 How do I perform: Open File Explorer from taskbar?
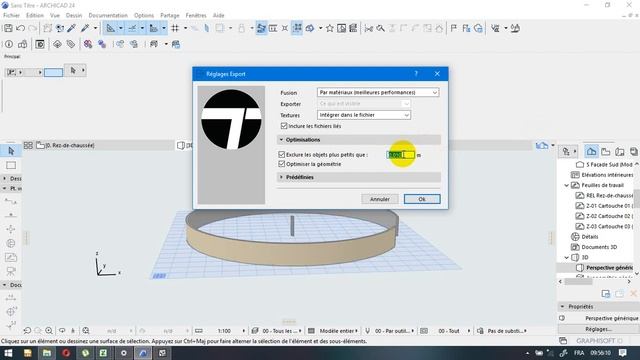click(47, 353)
